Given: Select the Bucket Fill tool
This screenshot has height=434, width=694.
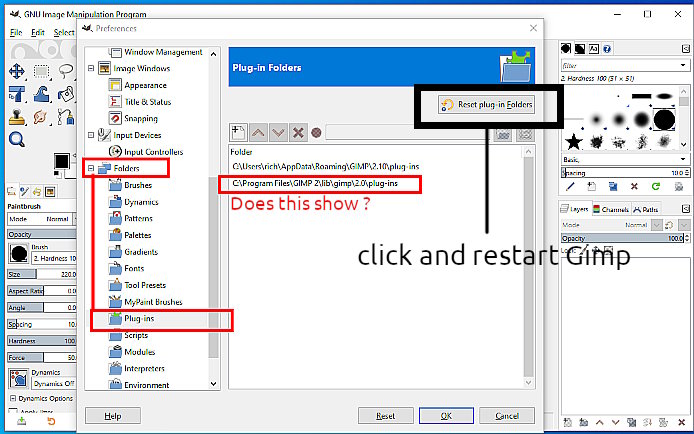Looking at the screenshot, I should (66, 94).
